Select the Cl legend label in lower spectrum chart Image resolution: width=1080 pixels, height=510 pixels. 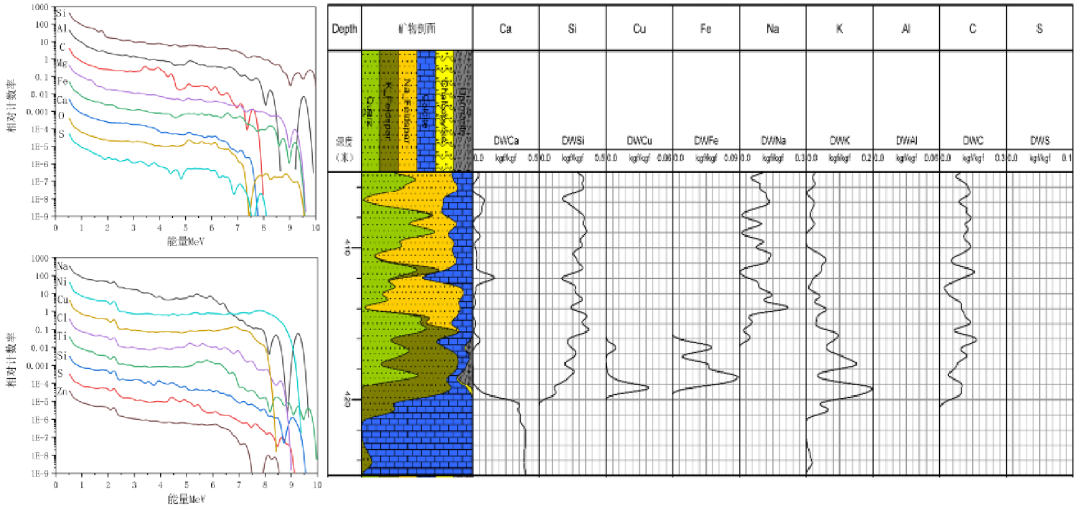63,319
